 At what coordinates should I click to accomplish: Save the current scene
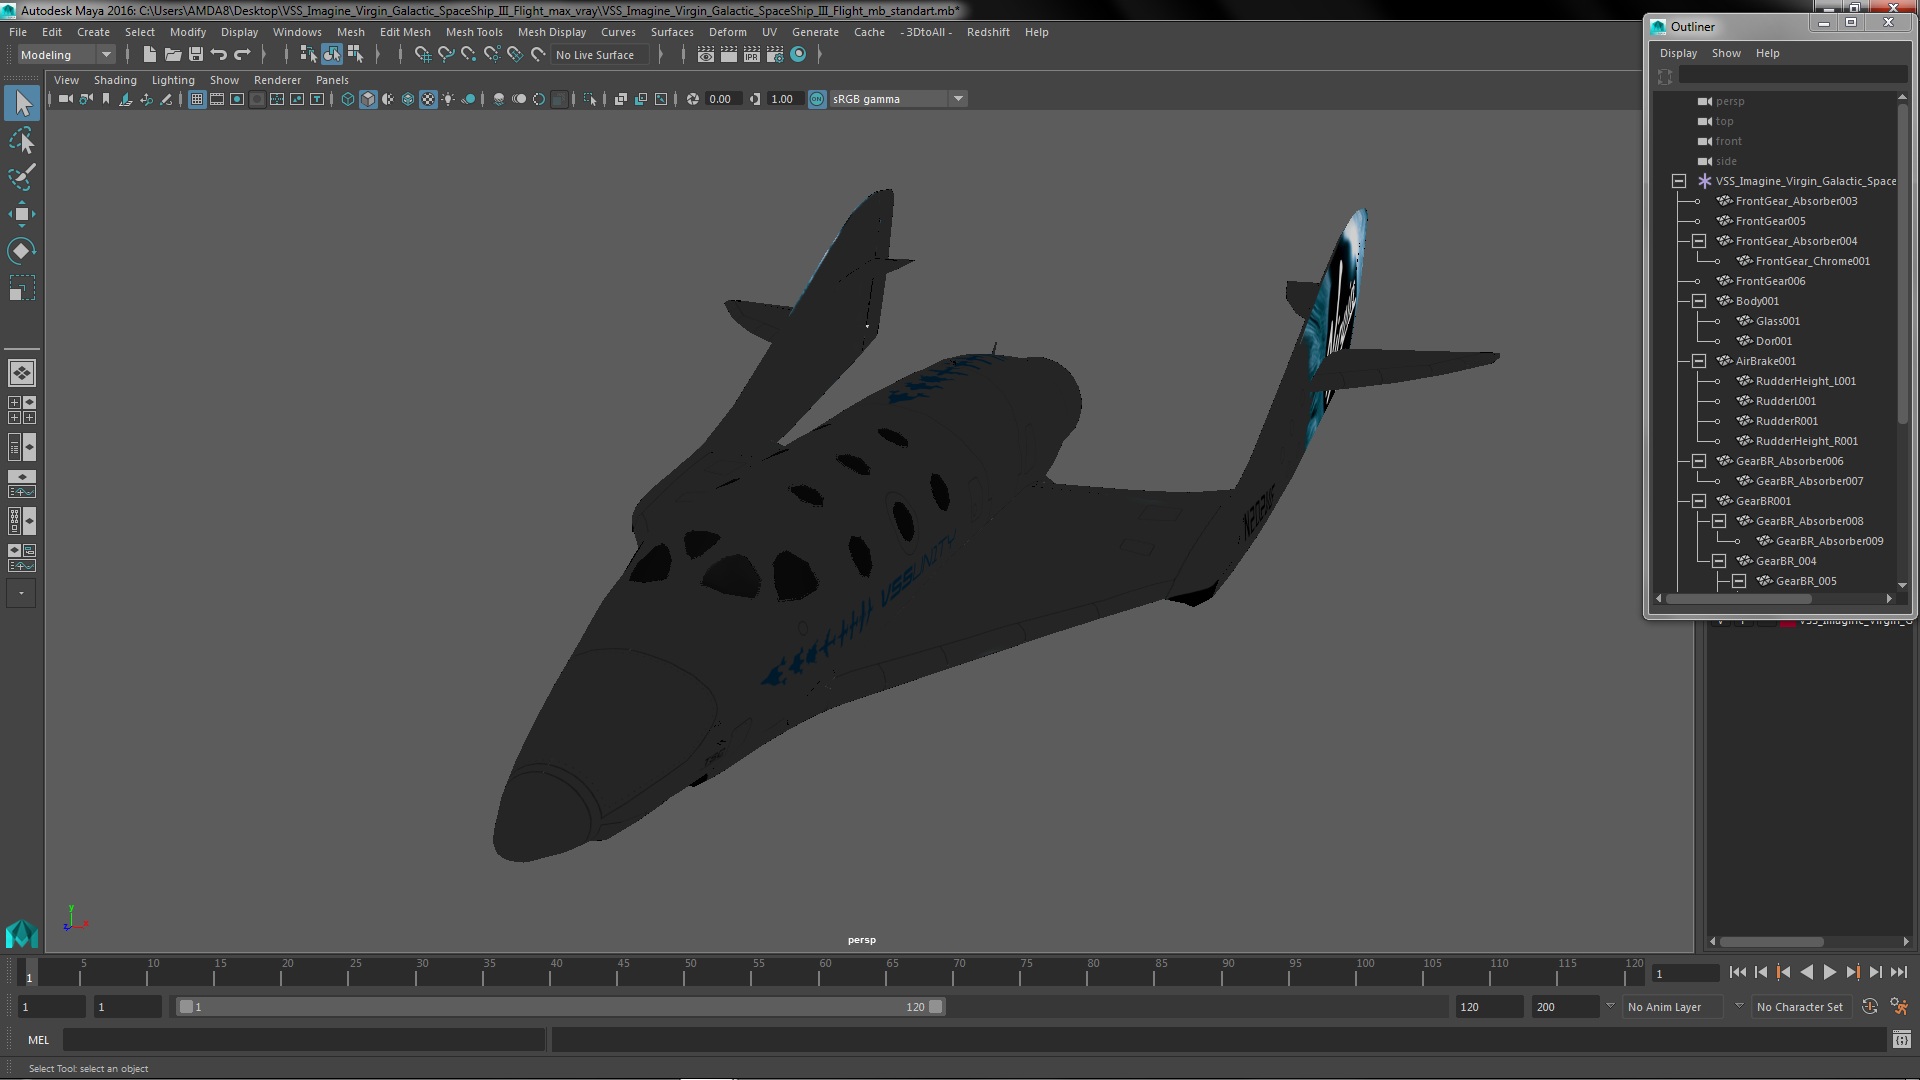(195, 55)
